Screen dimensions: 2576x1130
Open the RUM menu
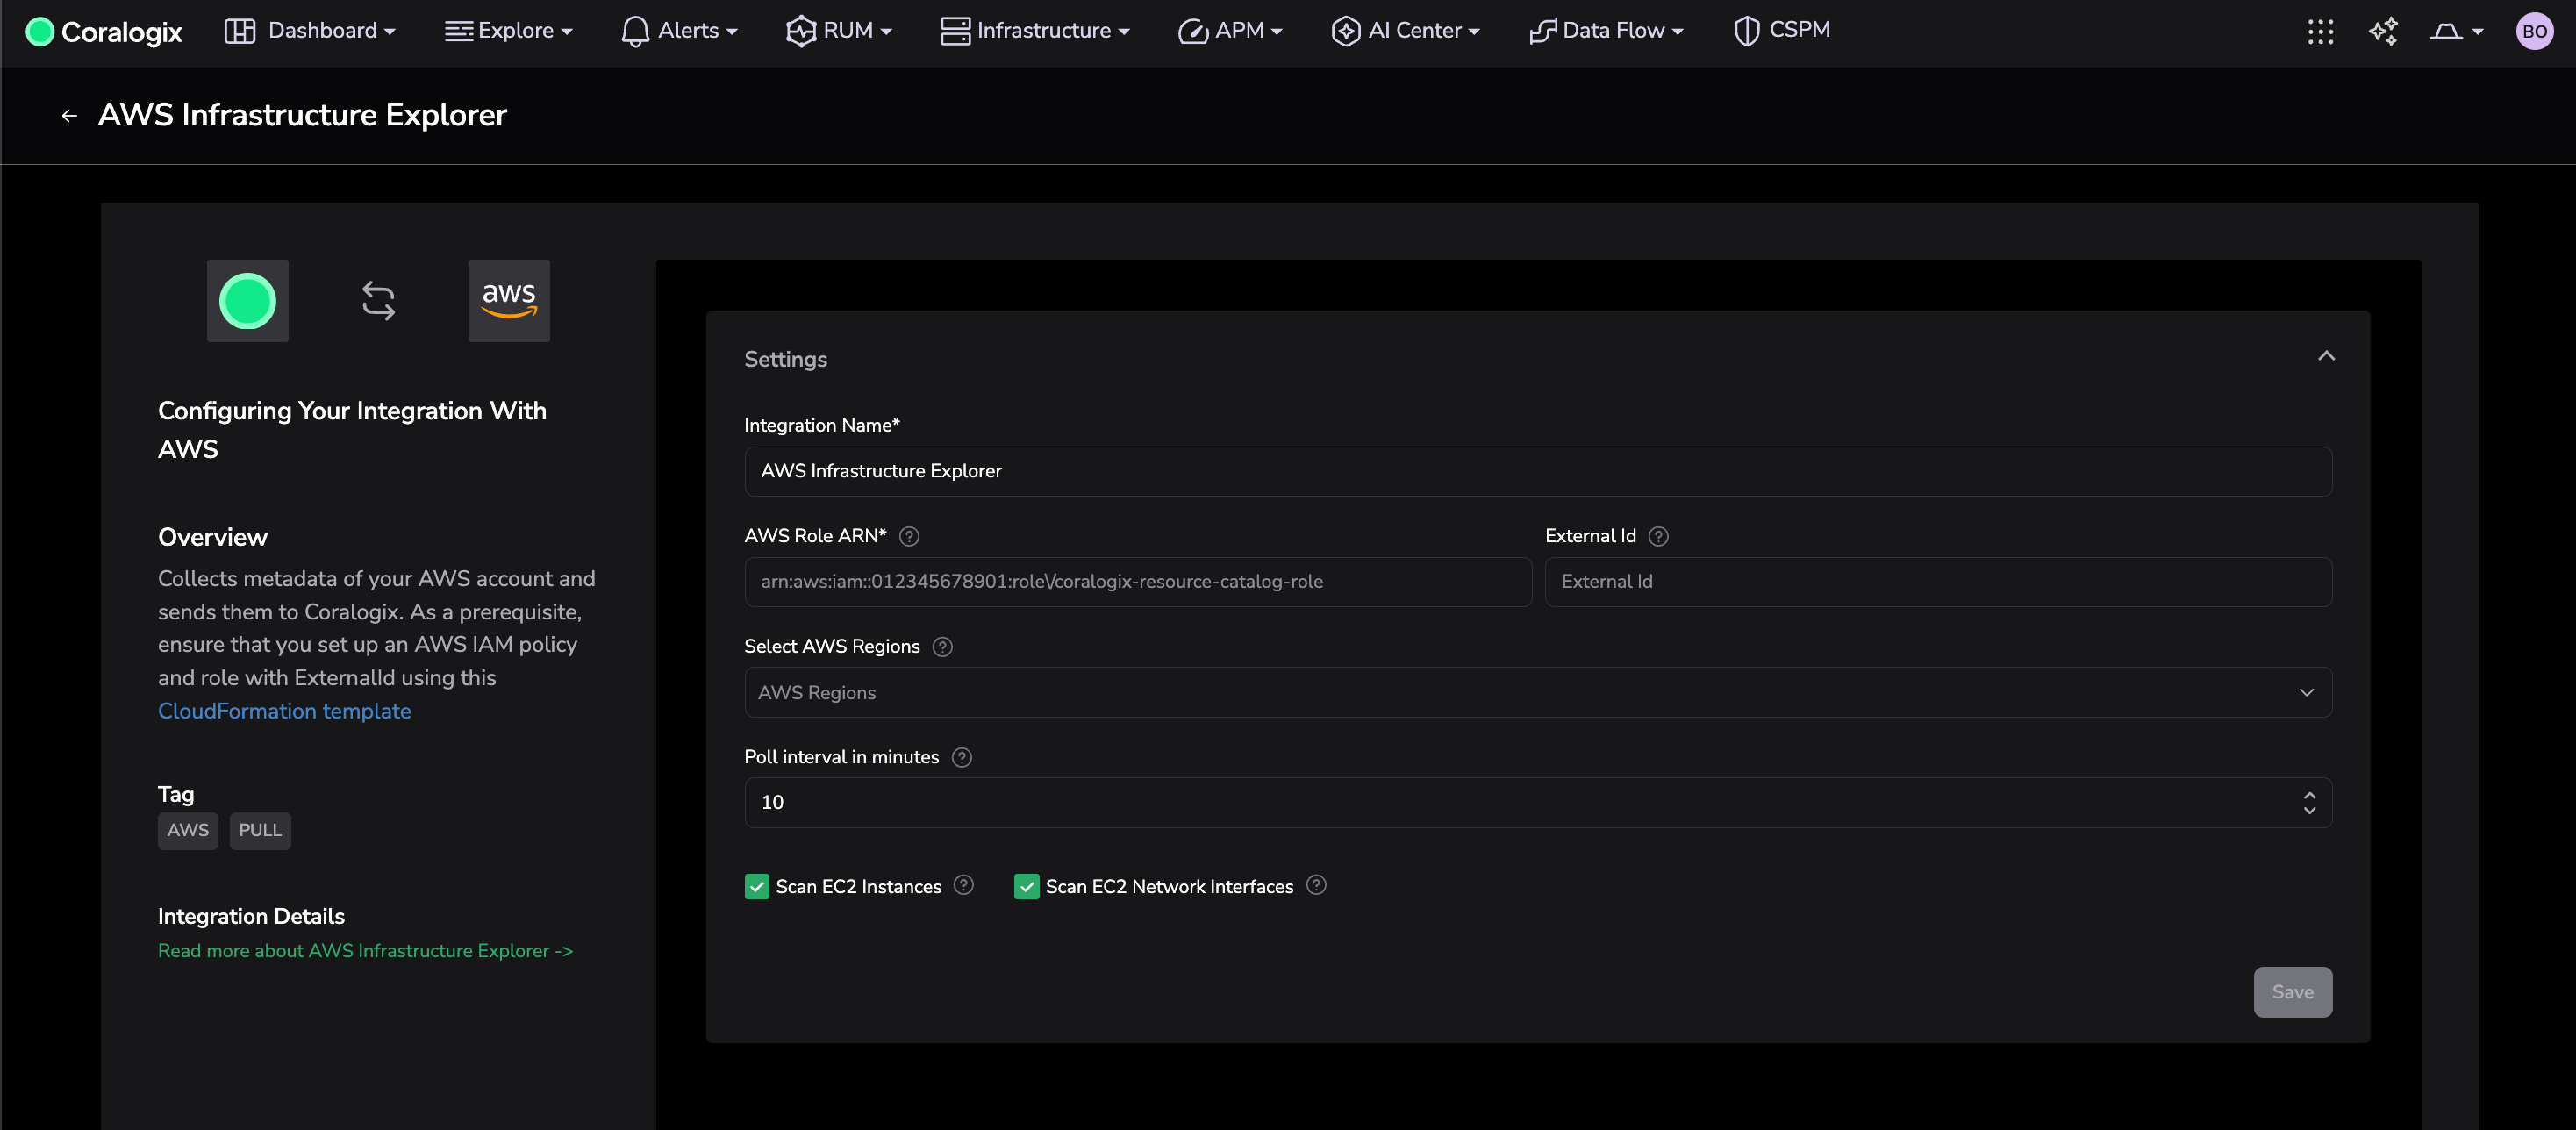click(838, 31)
